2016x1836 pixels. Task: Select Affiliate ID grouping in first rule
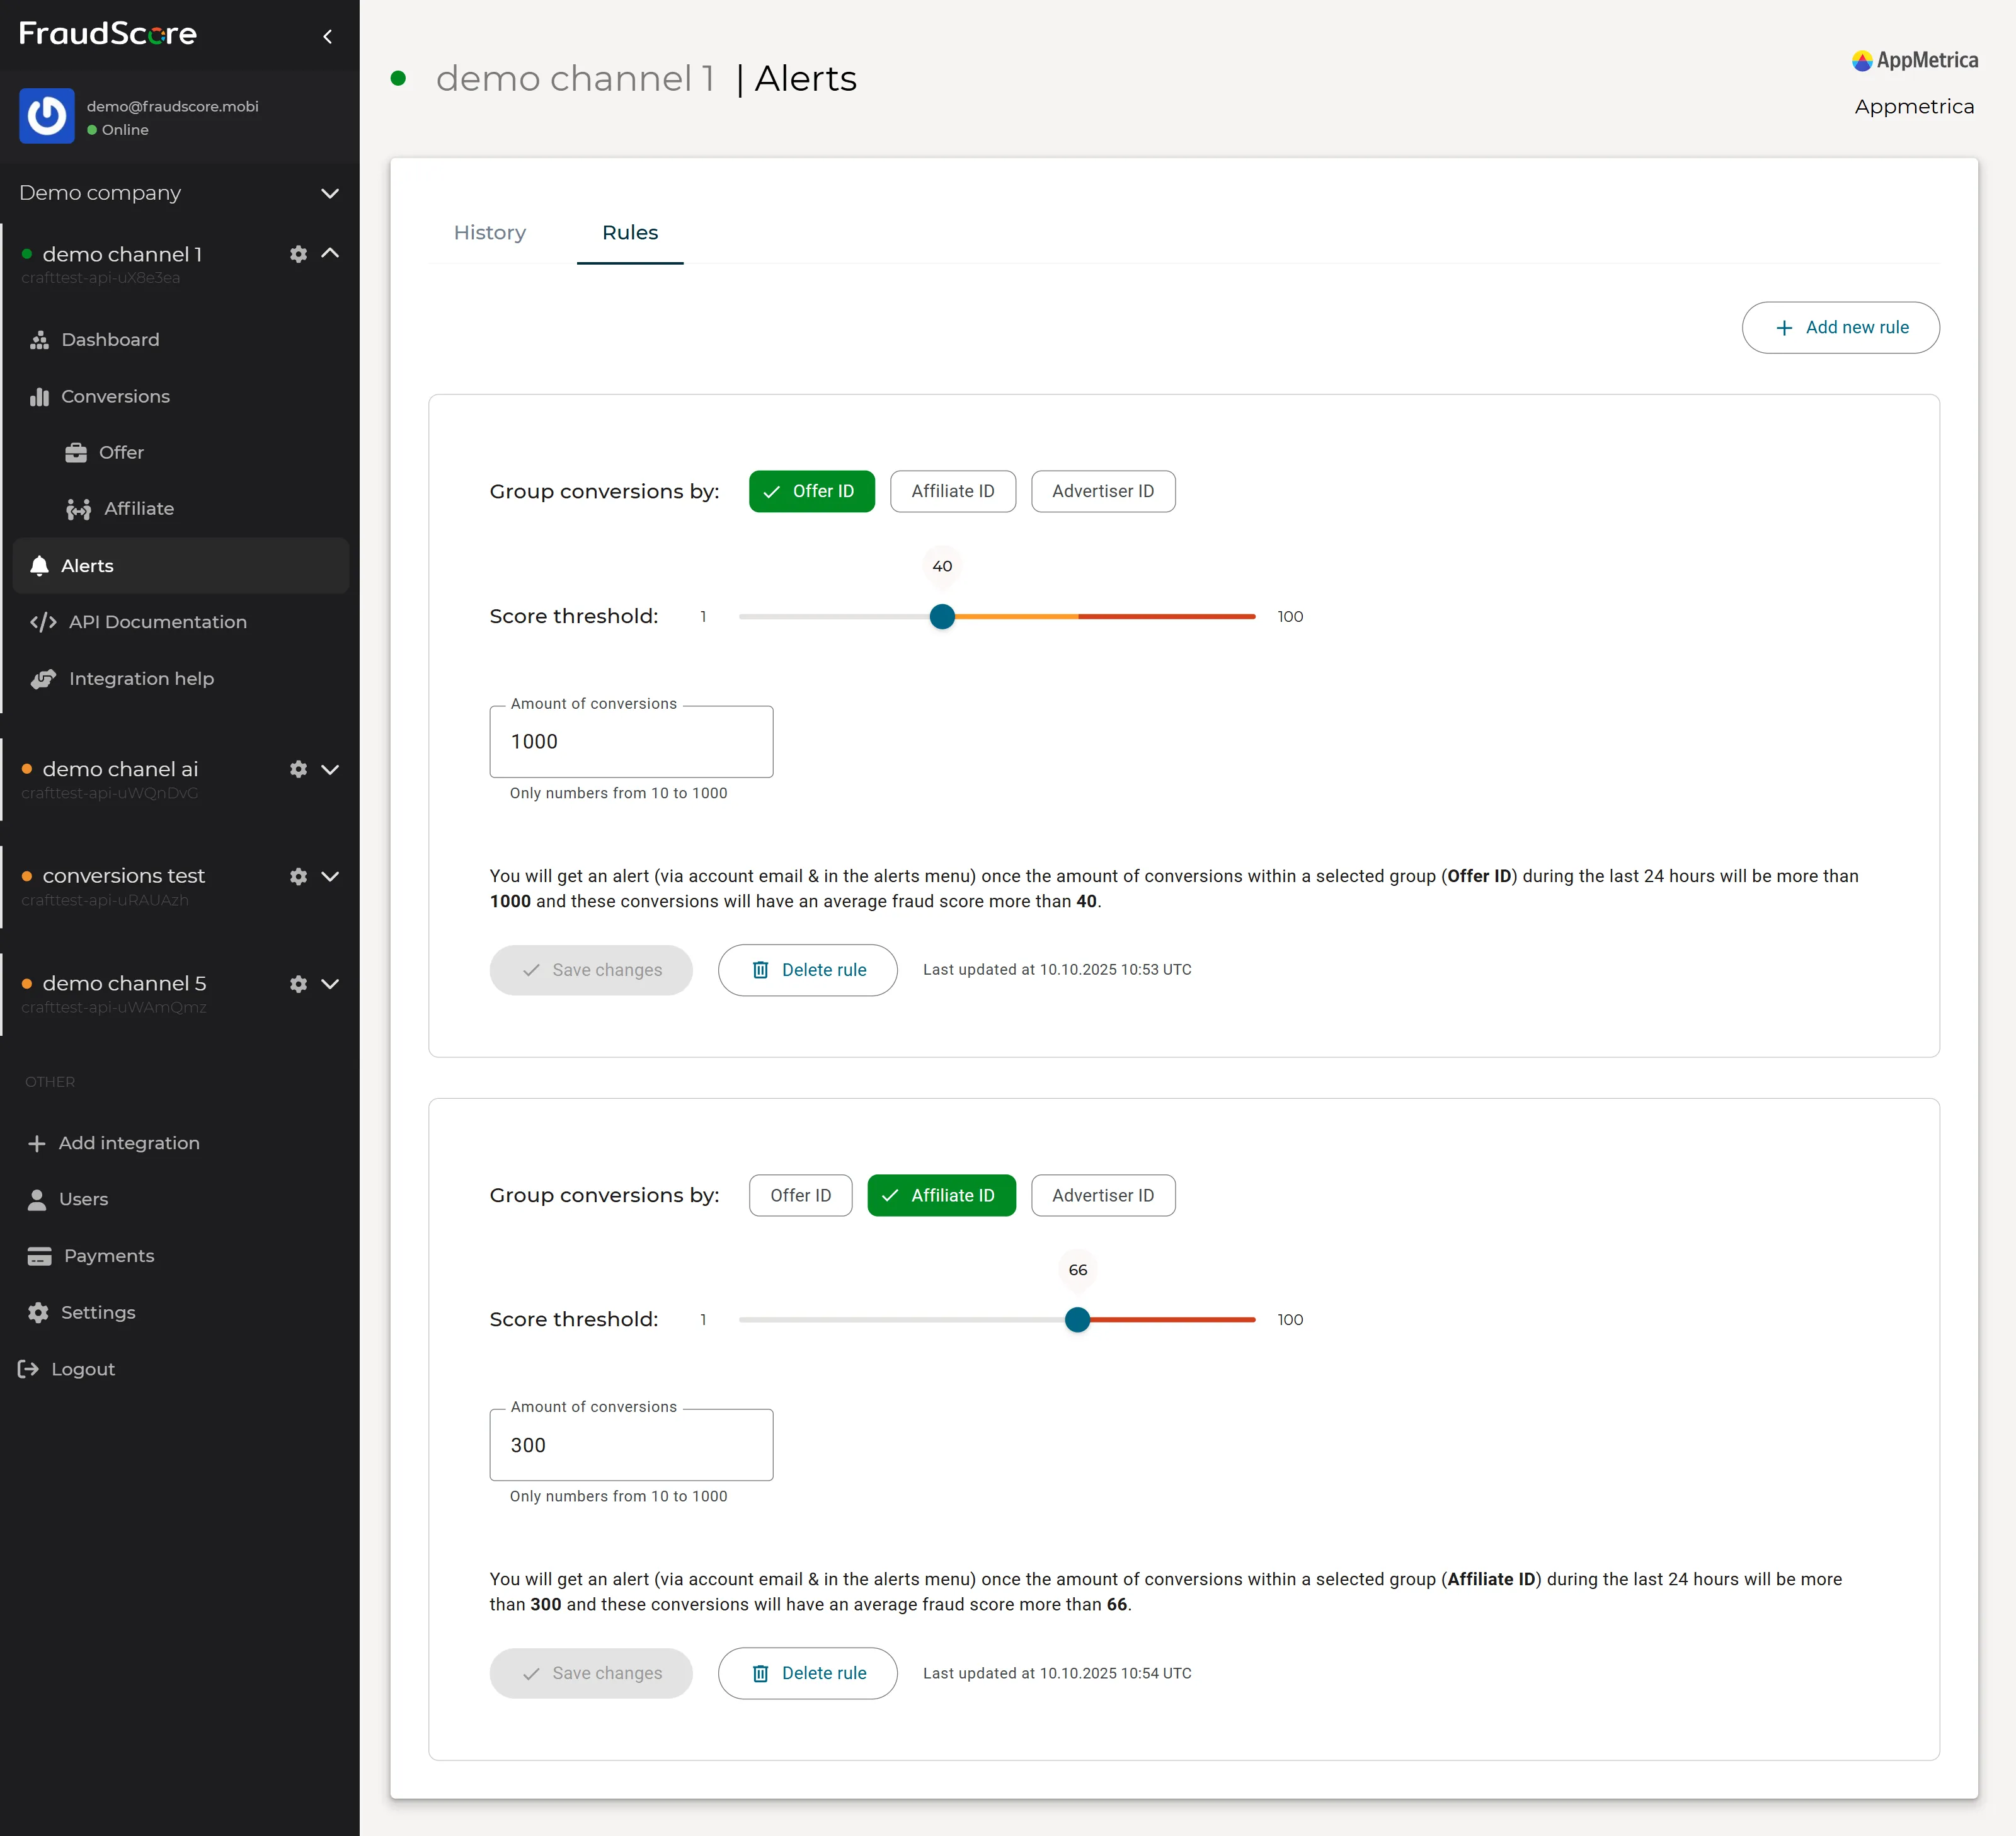pos(952,491)
